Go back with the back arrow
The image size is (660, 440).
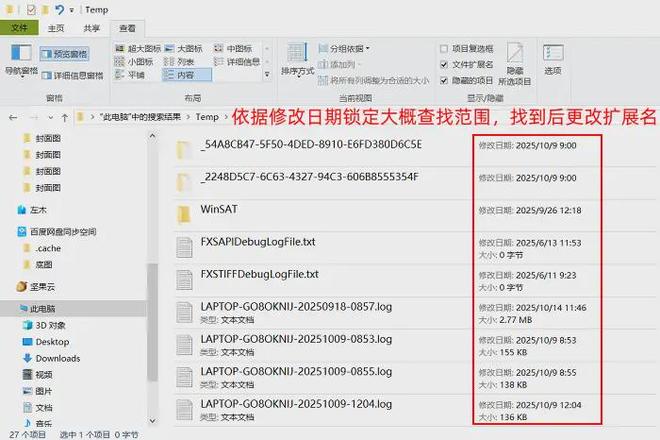(13, 117)
